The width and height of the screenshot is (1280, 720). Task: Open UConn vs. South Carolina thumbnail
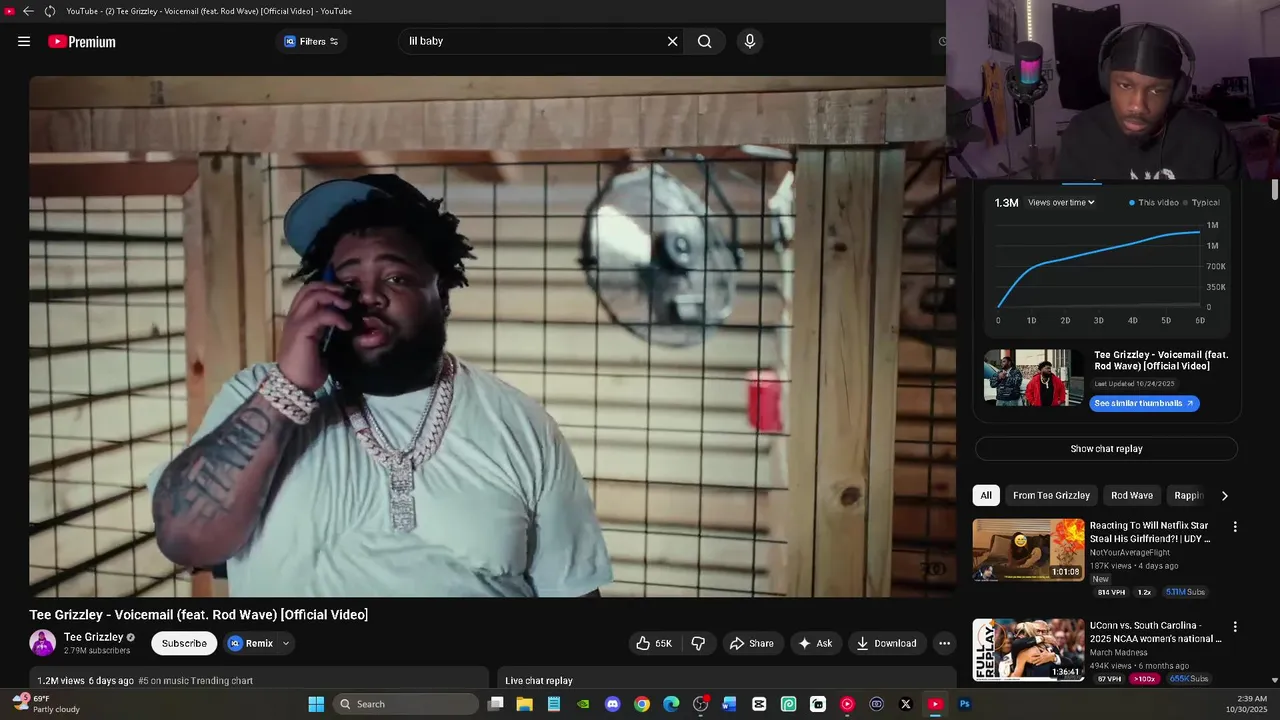(x=1028, y=650)
